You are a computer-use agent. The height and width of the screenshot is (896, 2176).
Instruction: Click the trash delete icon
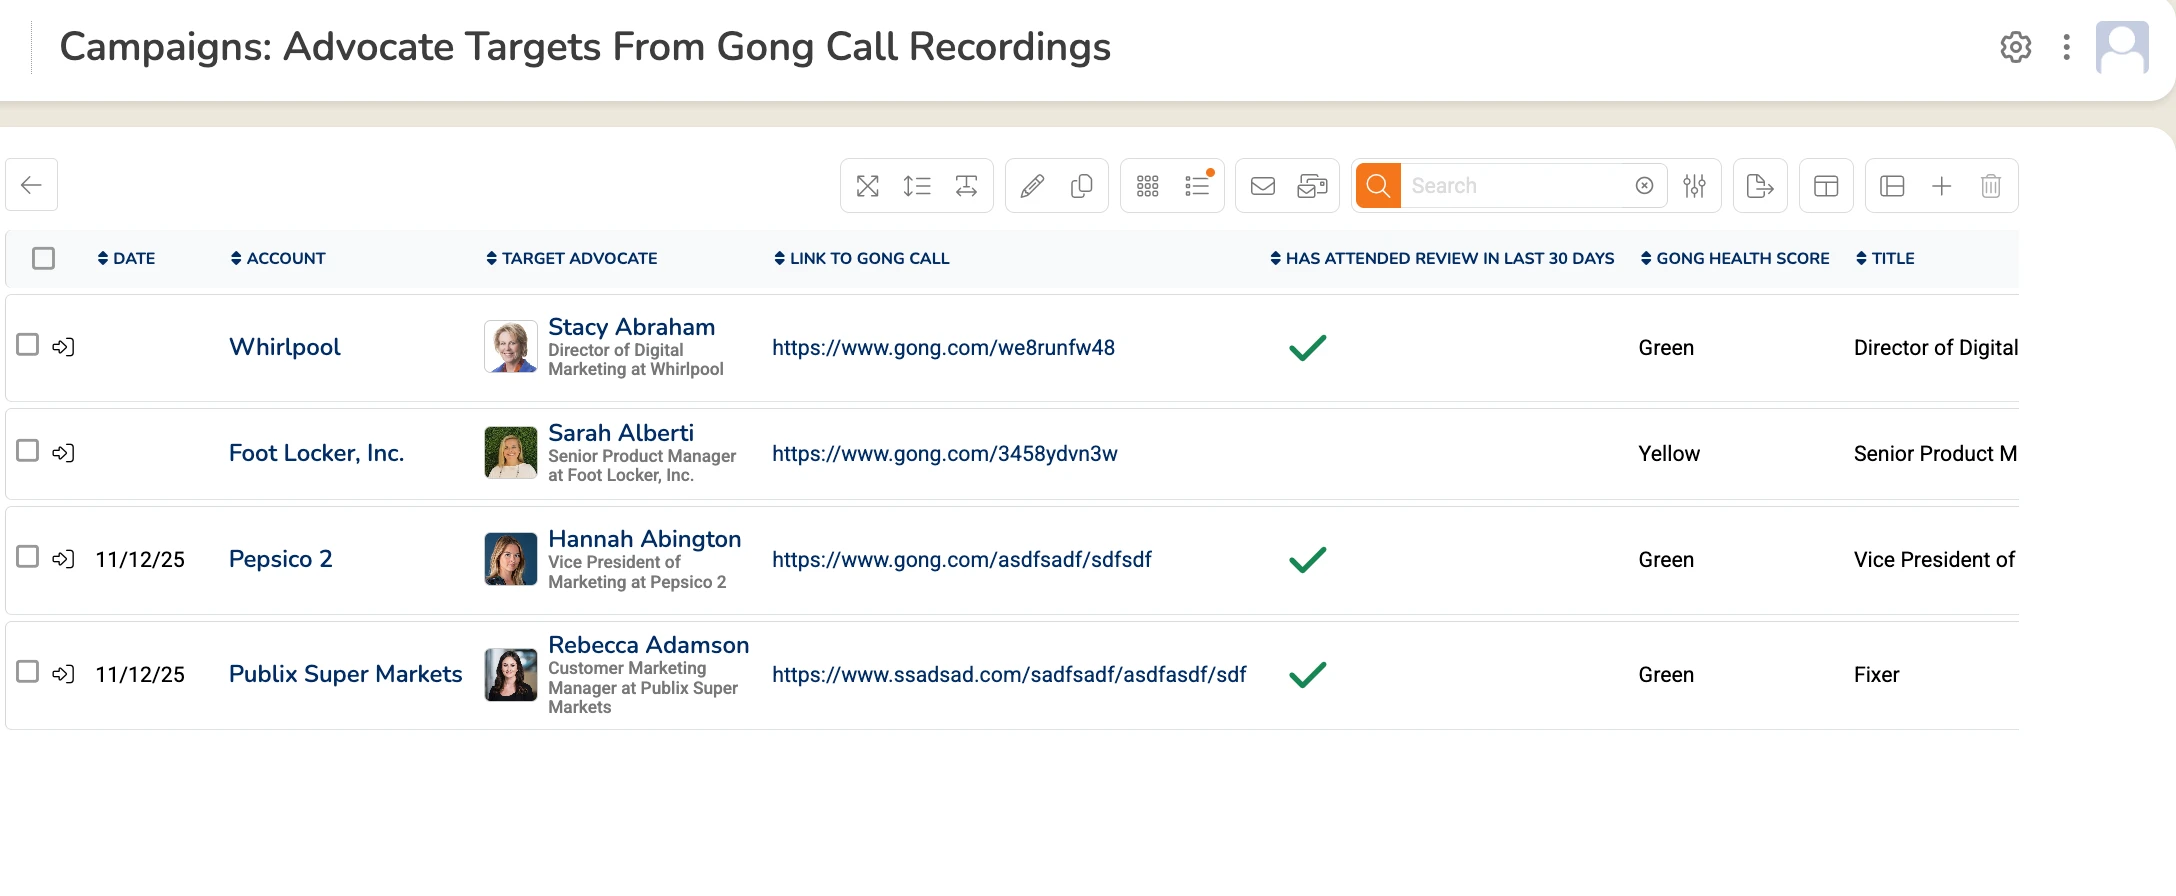(x=1991, y=186)
